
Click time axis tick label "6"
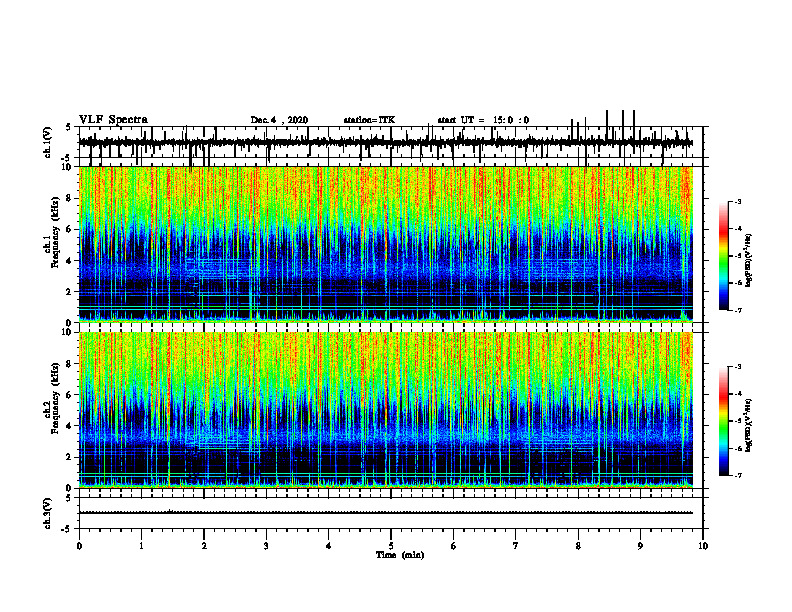point(454,546)
